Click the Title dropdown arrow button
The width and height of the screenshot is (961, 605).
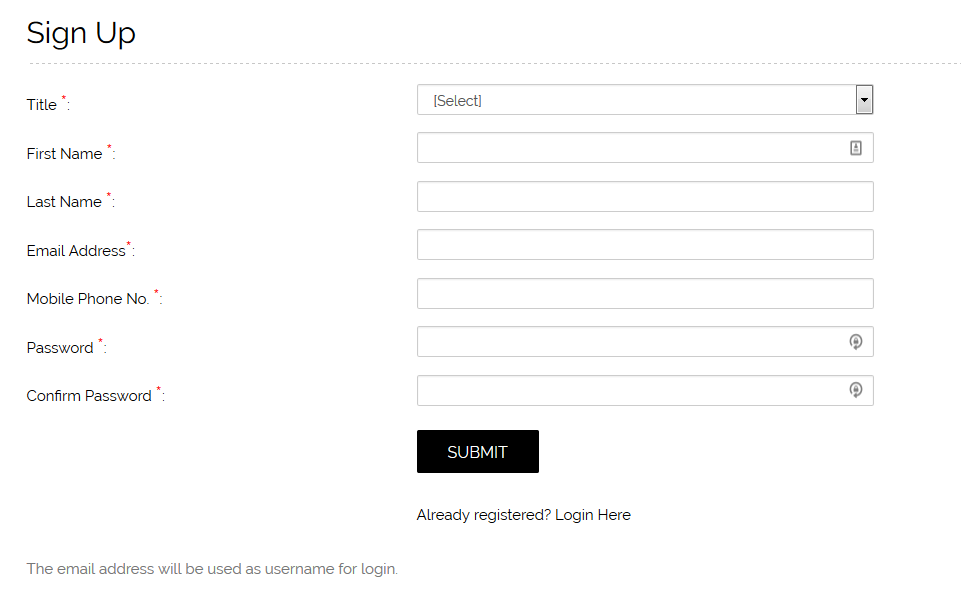(864, 100)
